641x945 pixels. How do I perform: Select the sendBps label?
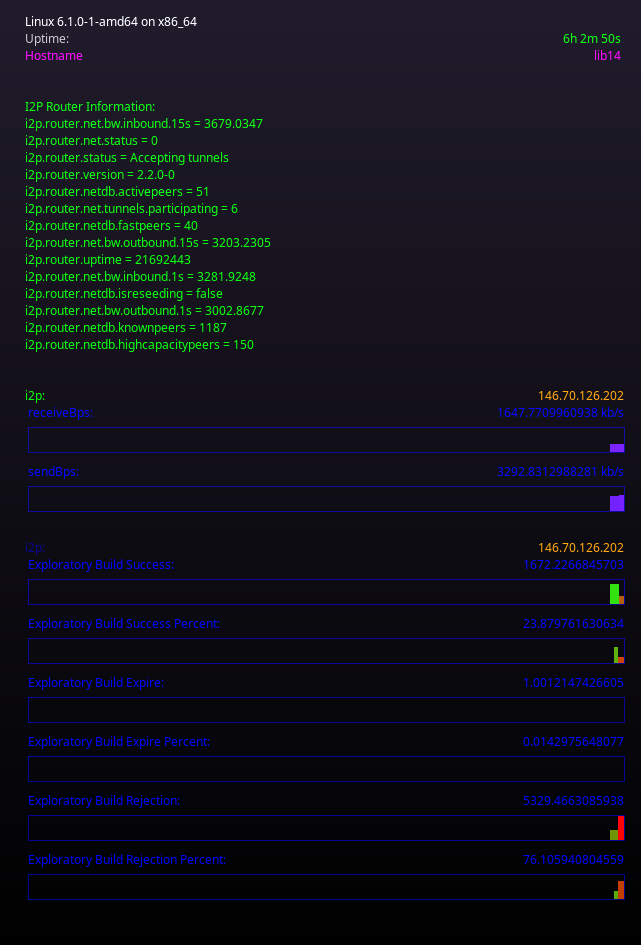54,472
